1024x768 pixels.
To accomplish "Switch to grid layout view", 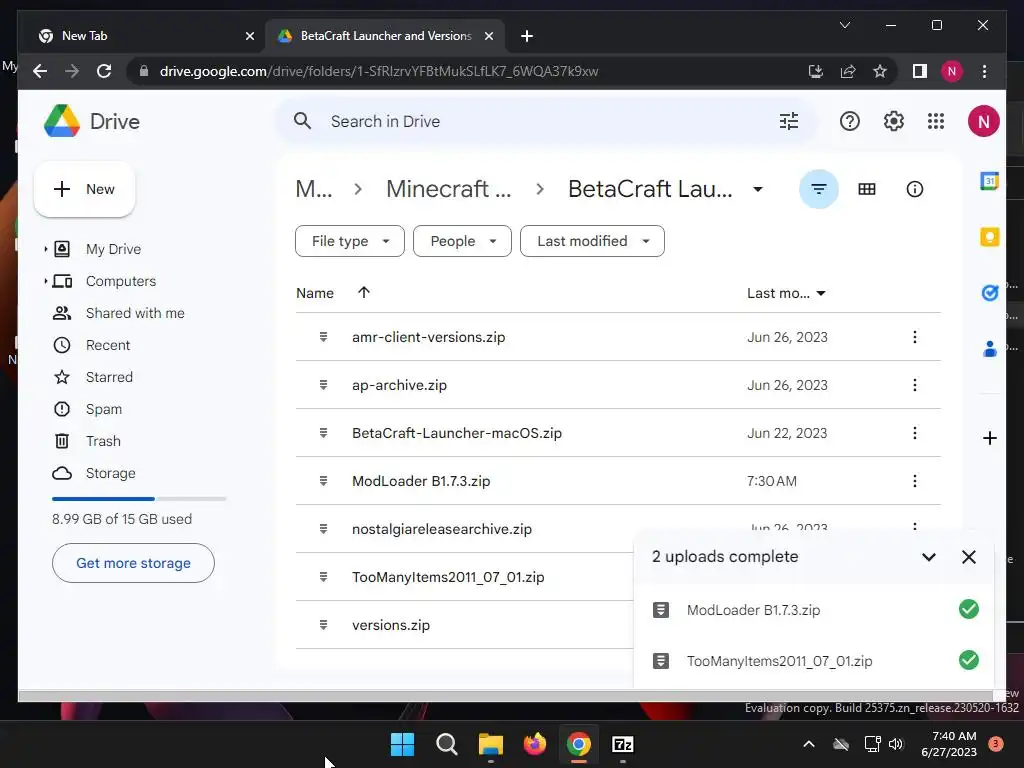I will [x=867, y=189].
